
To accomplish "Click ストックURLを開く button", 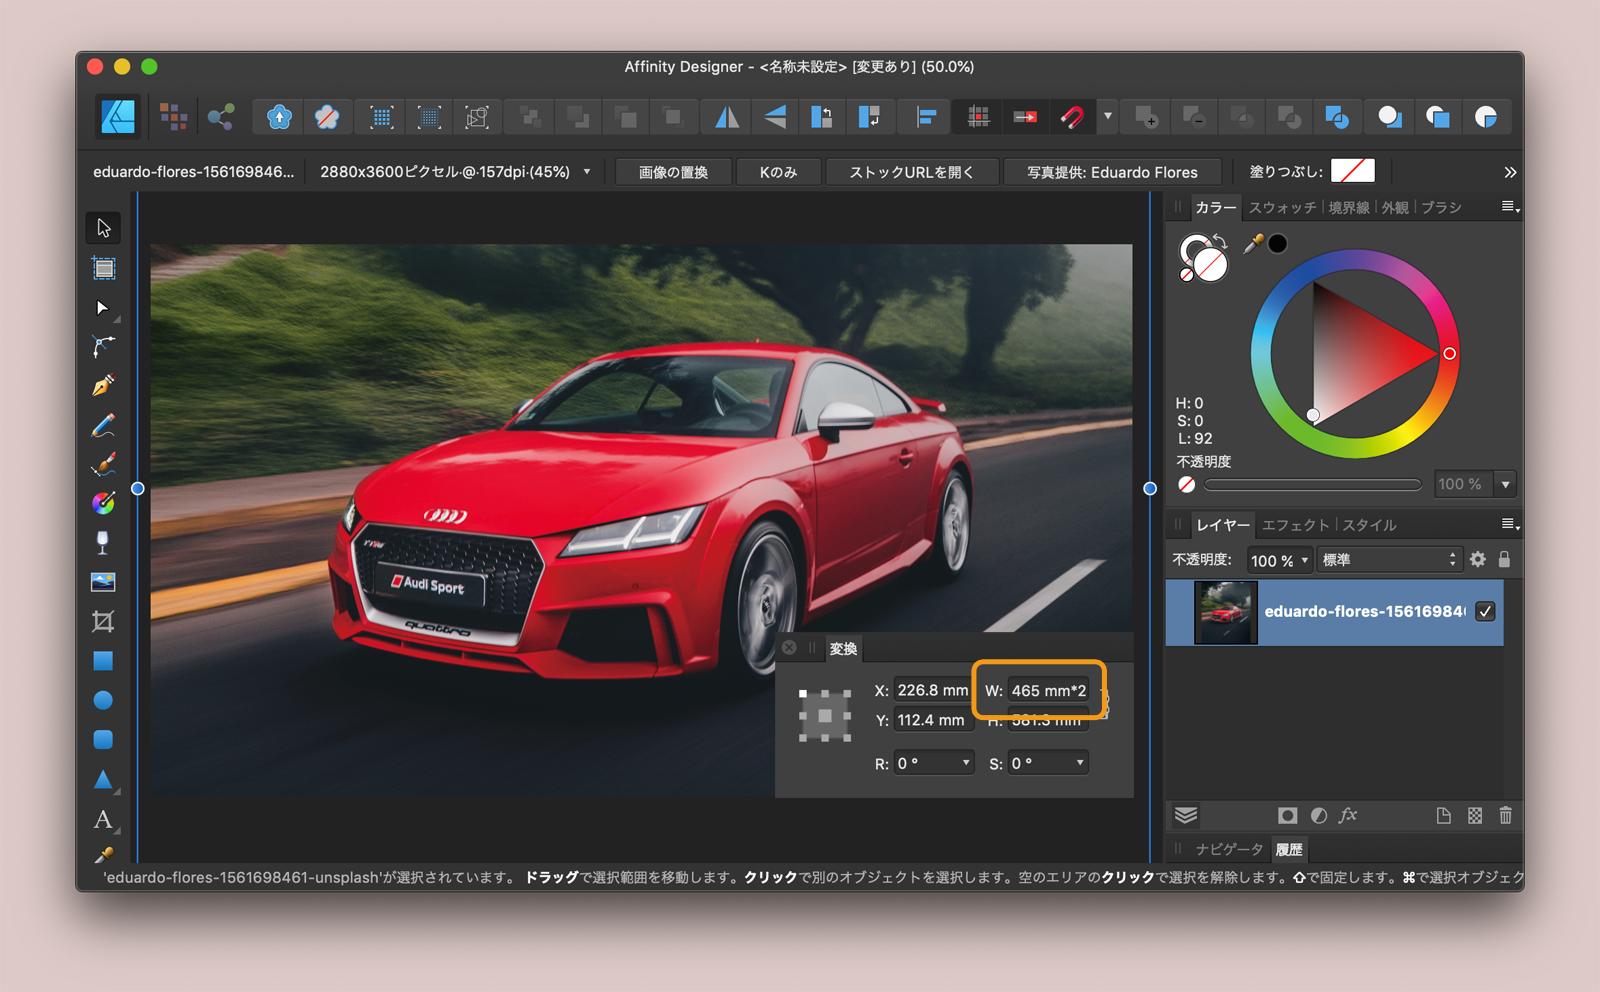I will [x=911, y=172].
